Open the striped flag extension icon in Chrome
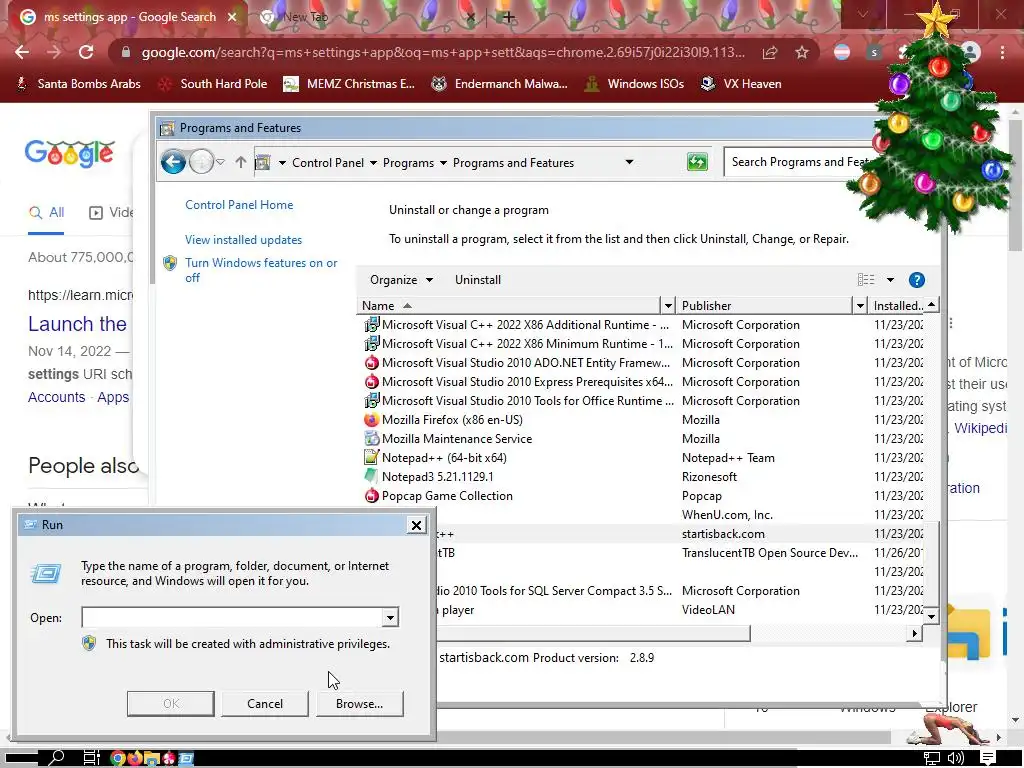The height and width of the screenshot is (768, 1024). pos(842,52)
